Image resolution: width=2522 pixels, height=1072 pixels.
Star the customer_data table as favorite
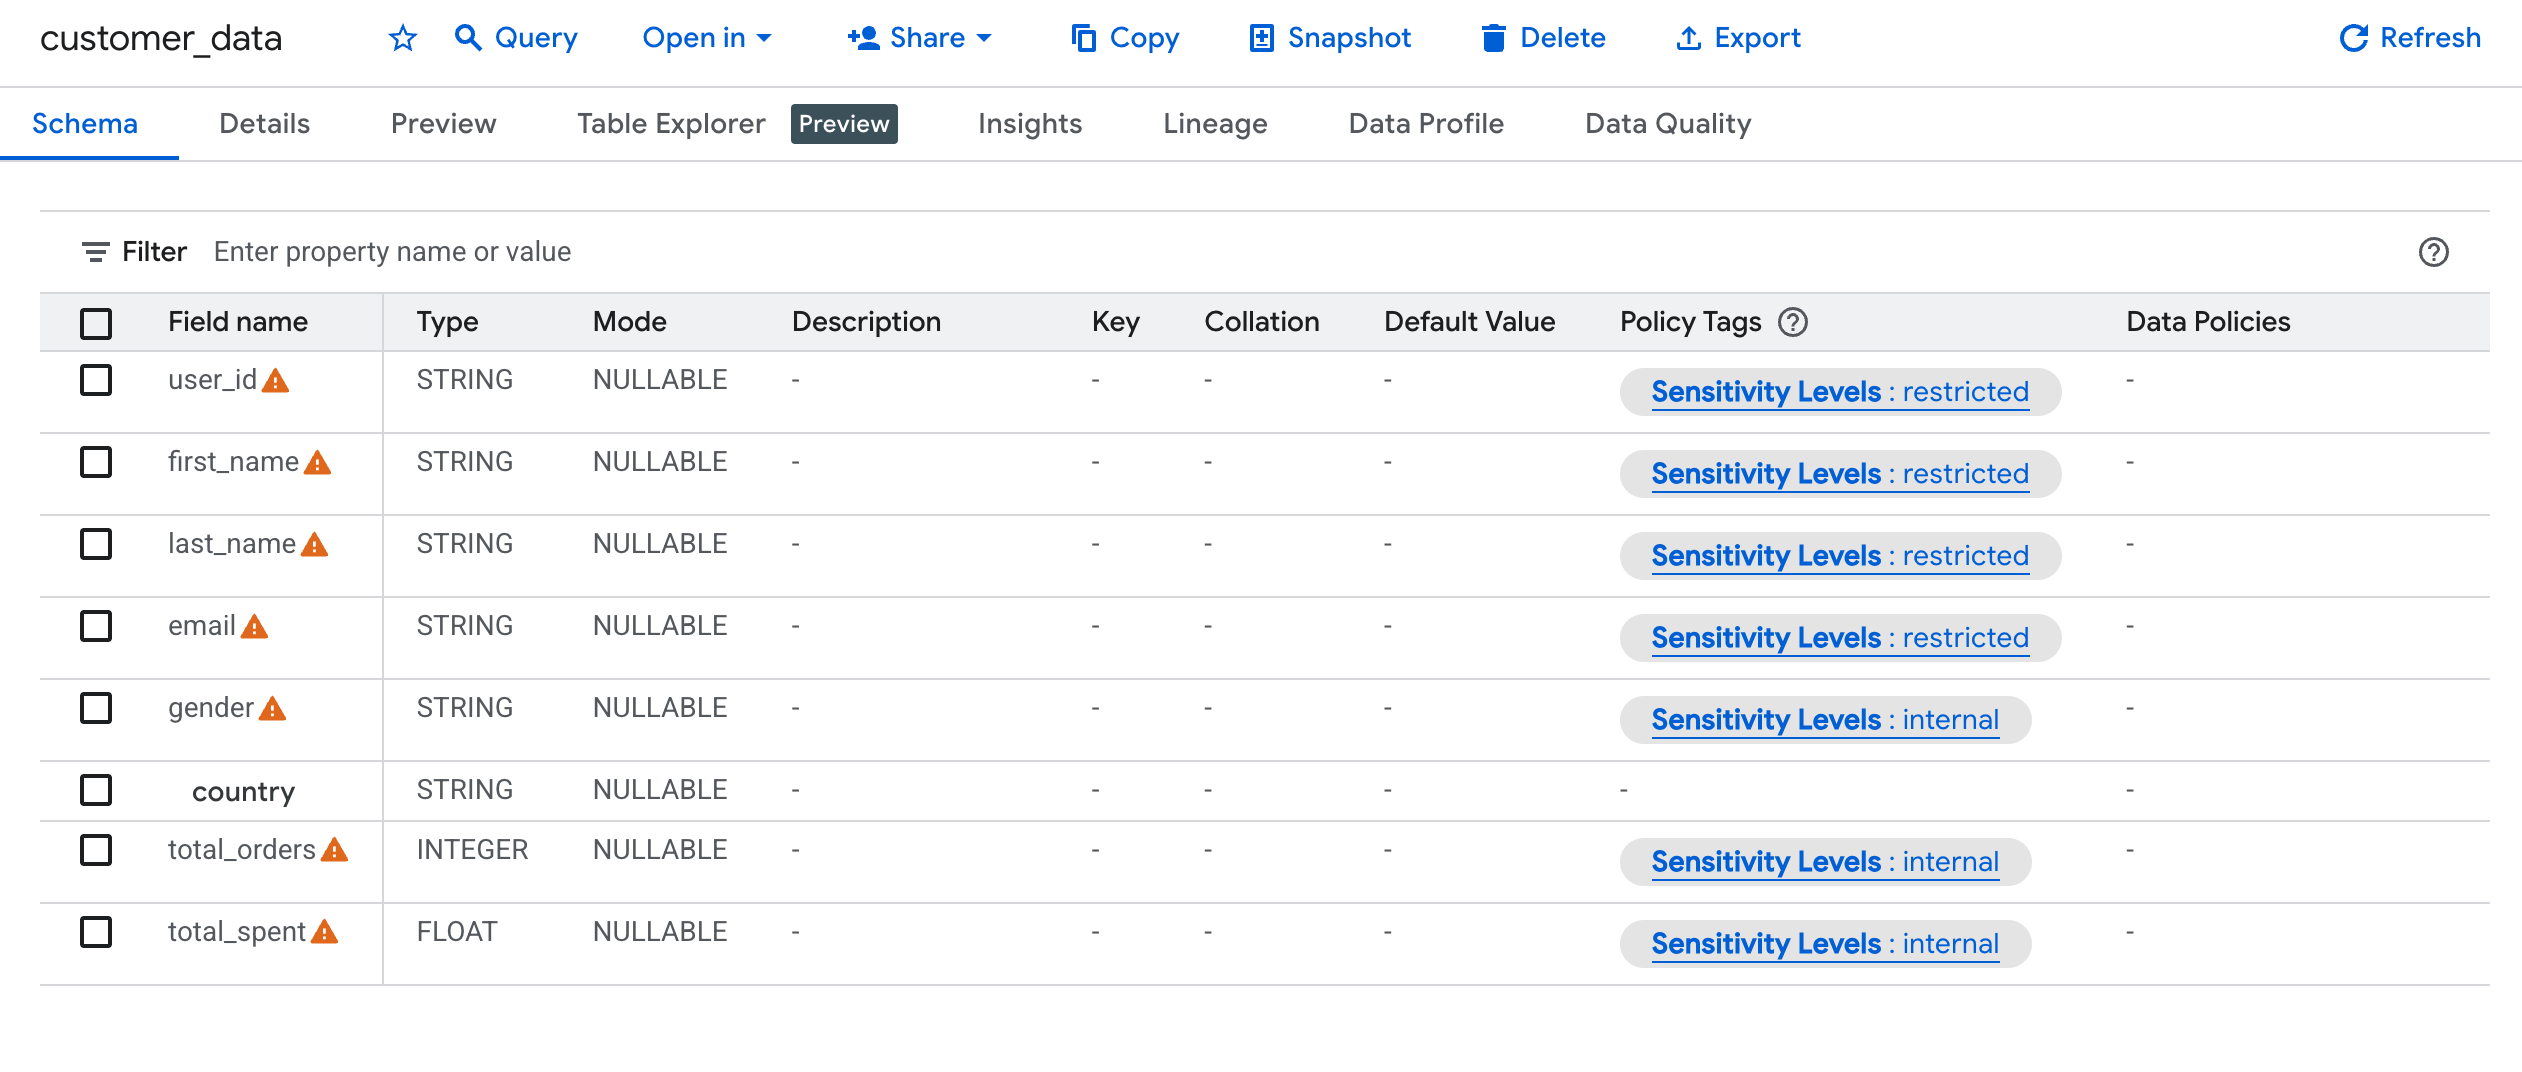click(402, 39)
